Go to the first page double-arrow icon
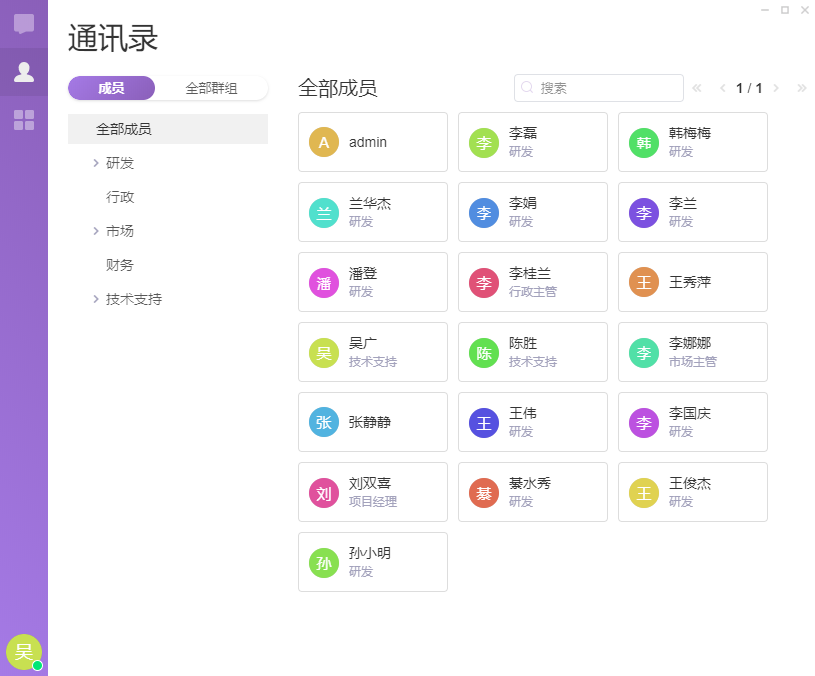 point(696,88)
